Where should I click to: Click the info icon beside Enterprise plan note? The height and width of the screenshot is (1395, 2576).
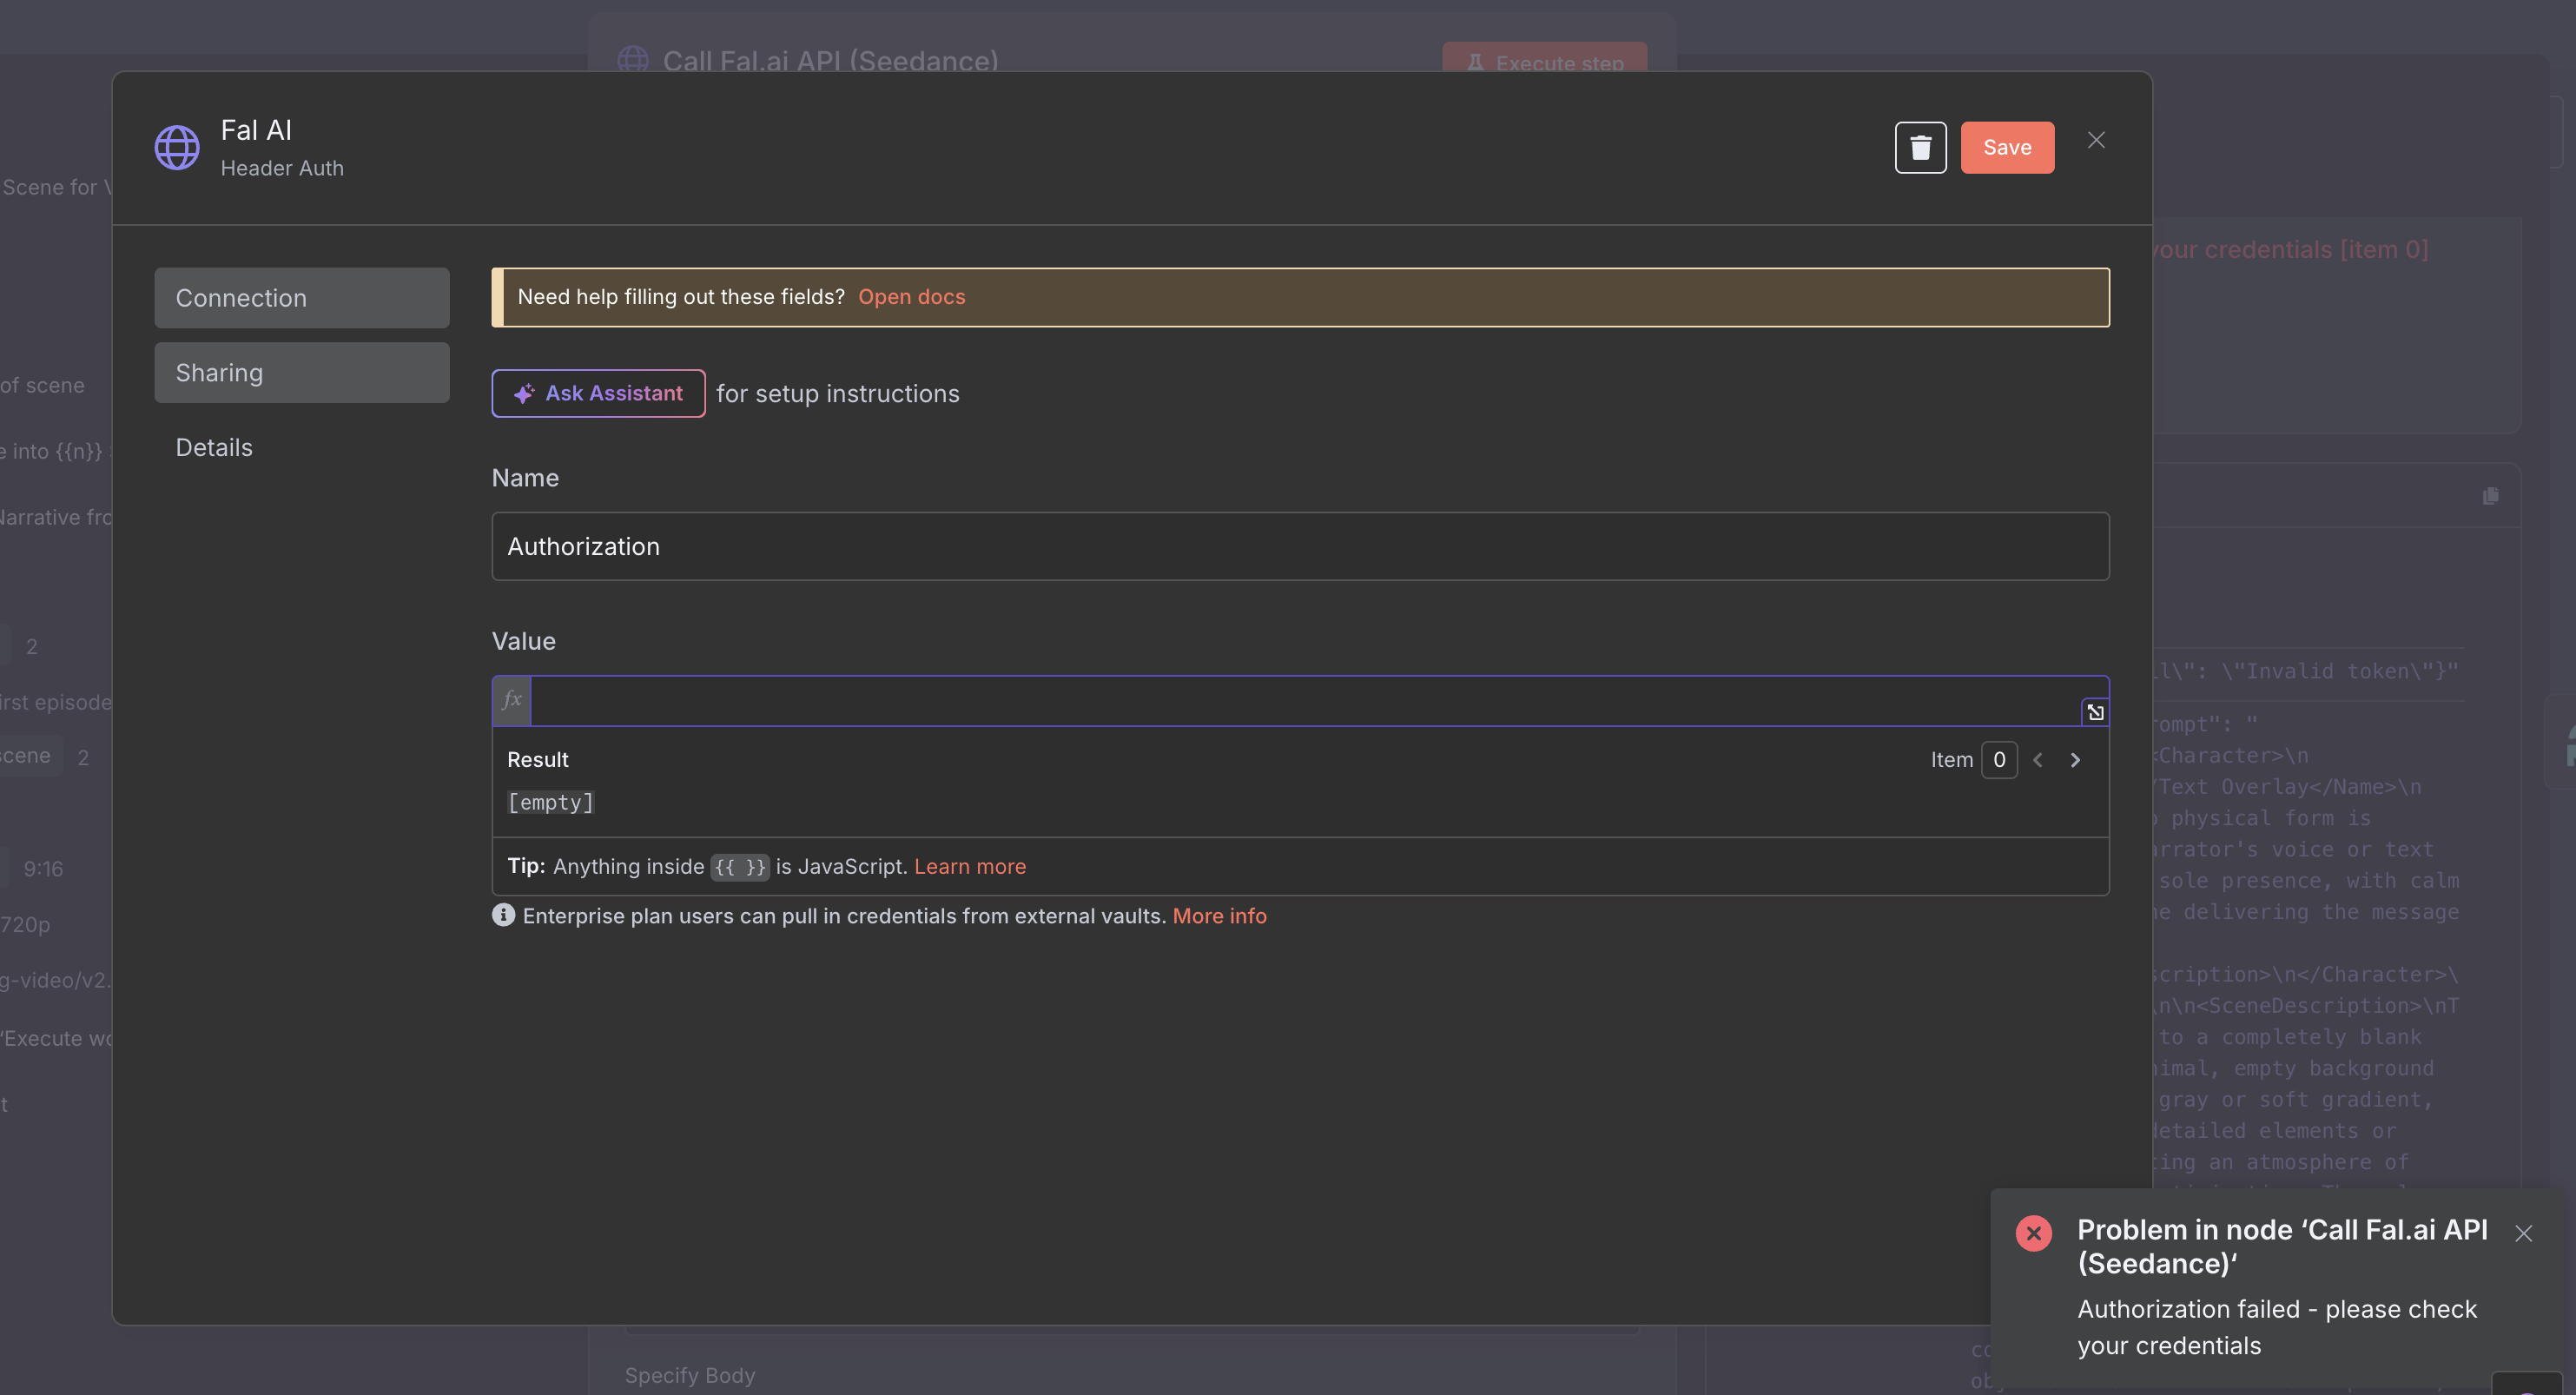tap(503, 915)
